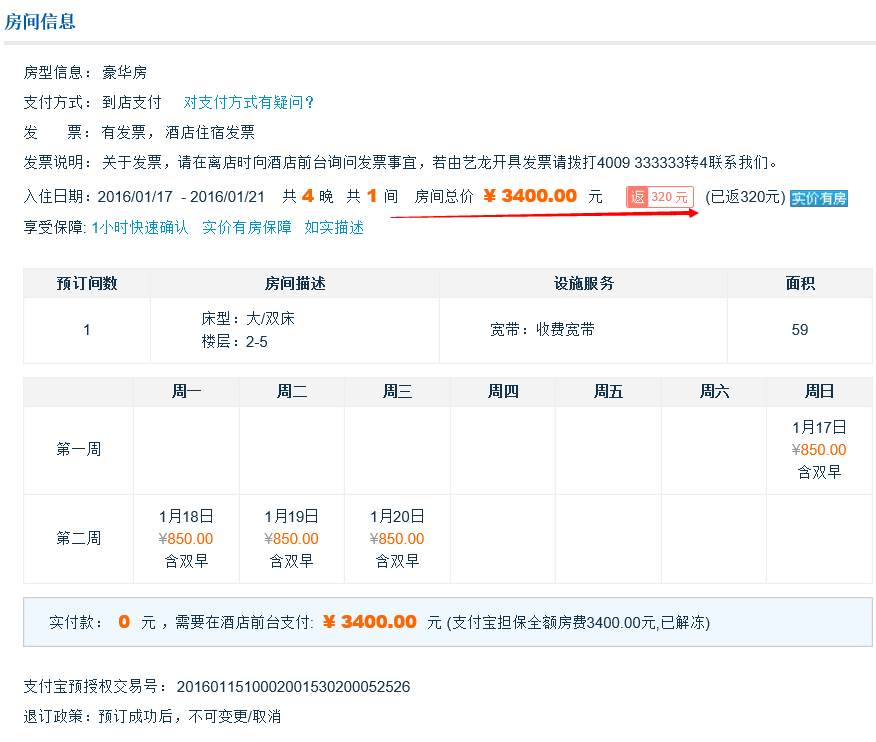Click the 预订间数 column header
The width and height of the screenshot is (876, 742).
click(87, 283)
